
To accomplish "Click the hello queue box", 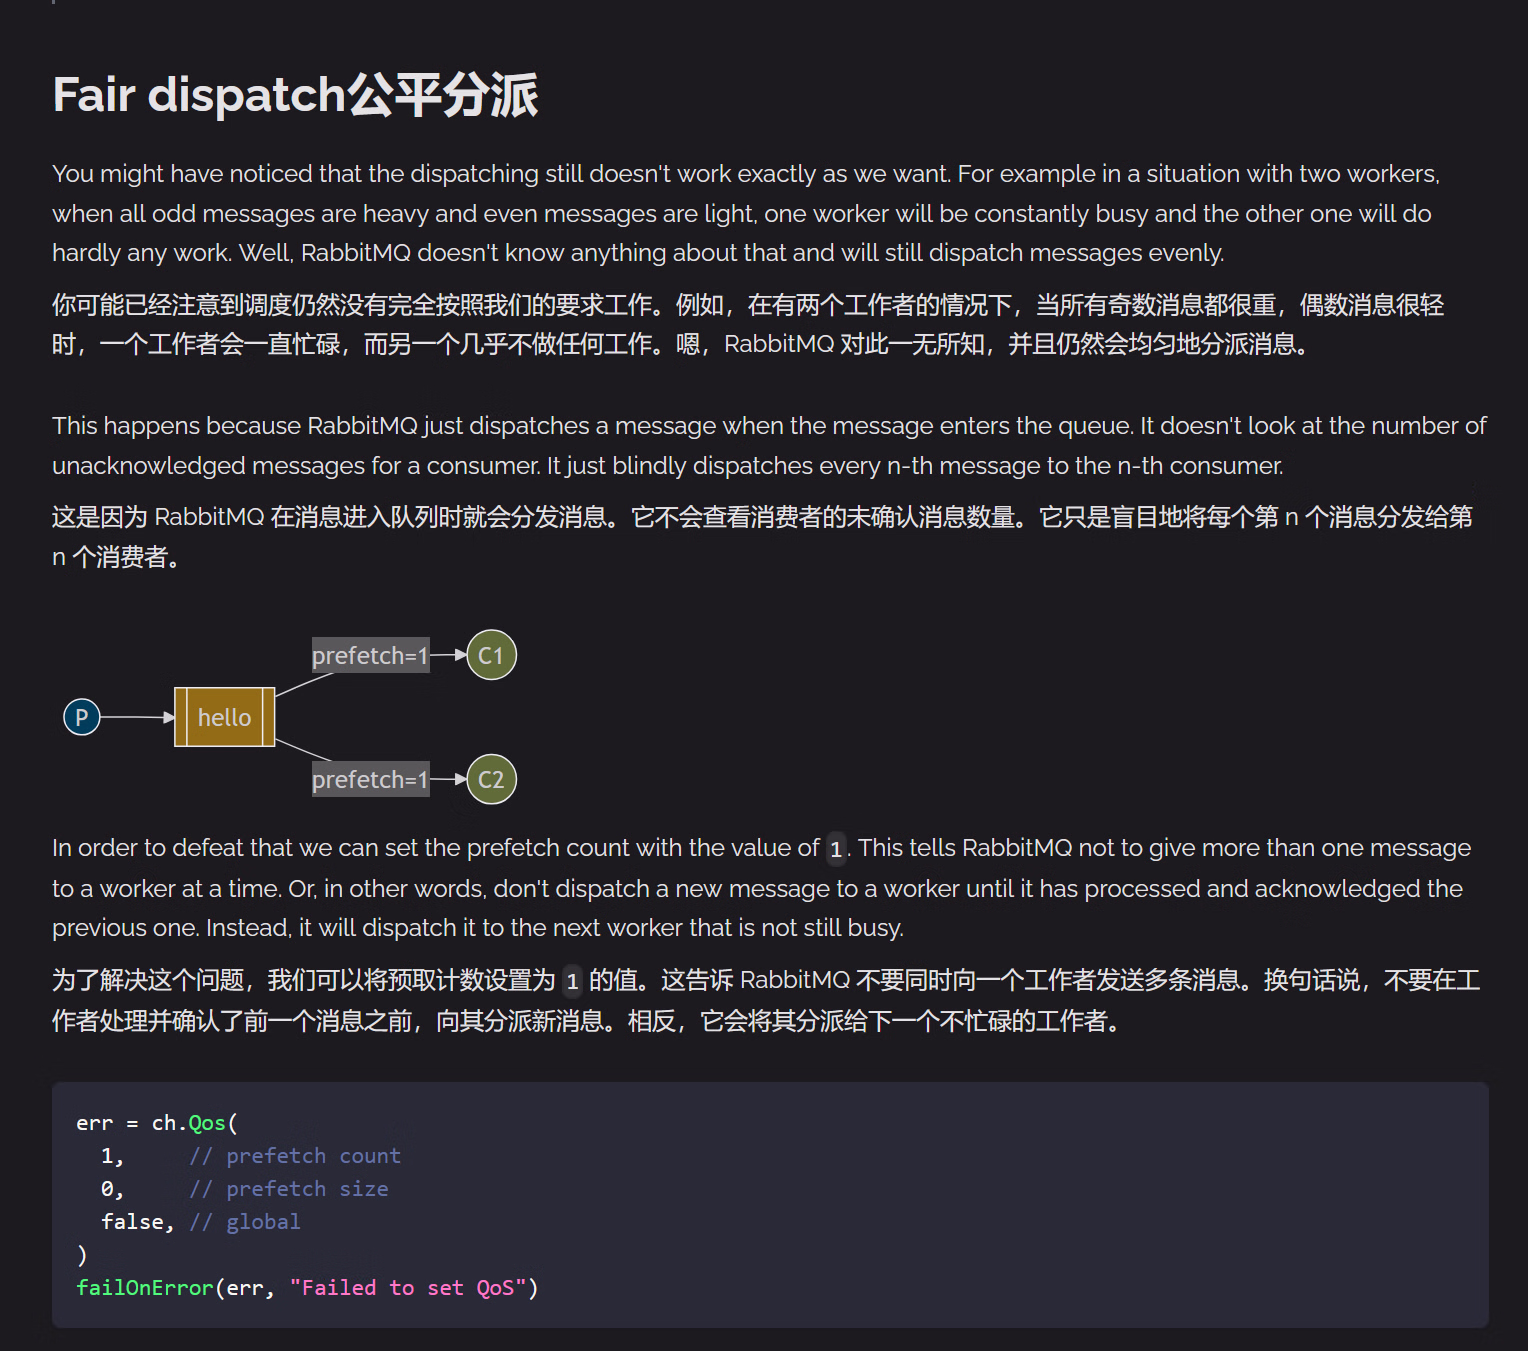I will (224, 717).
